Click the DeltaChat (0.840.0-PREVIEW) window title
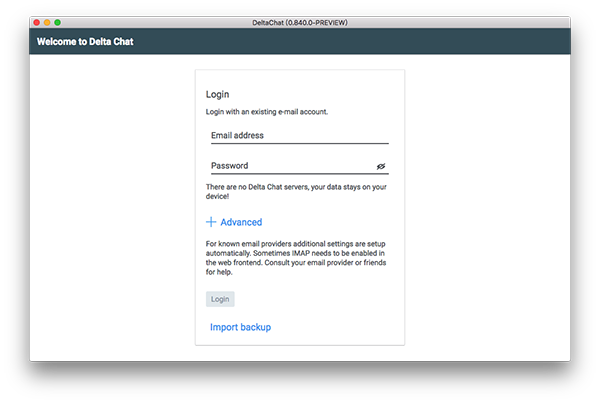The image size is (600, 403). click(300, 23)
